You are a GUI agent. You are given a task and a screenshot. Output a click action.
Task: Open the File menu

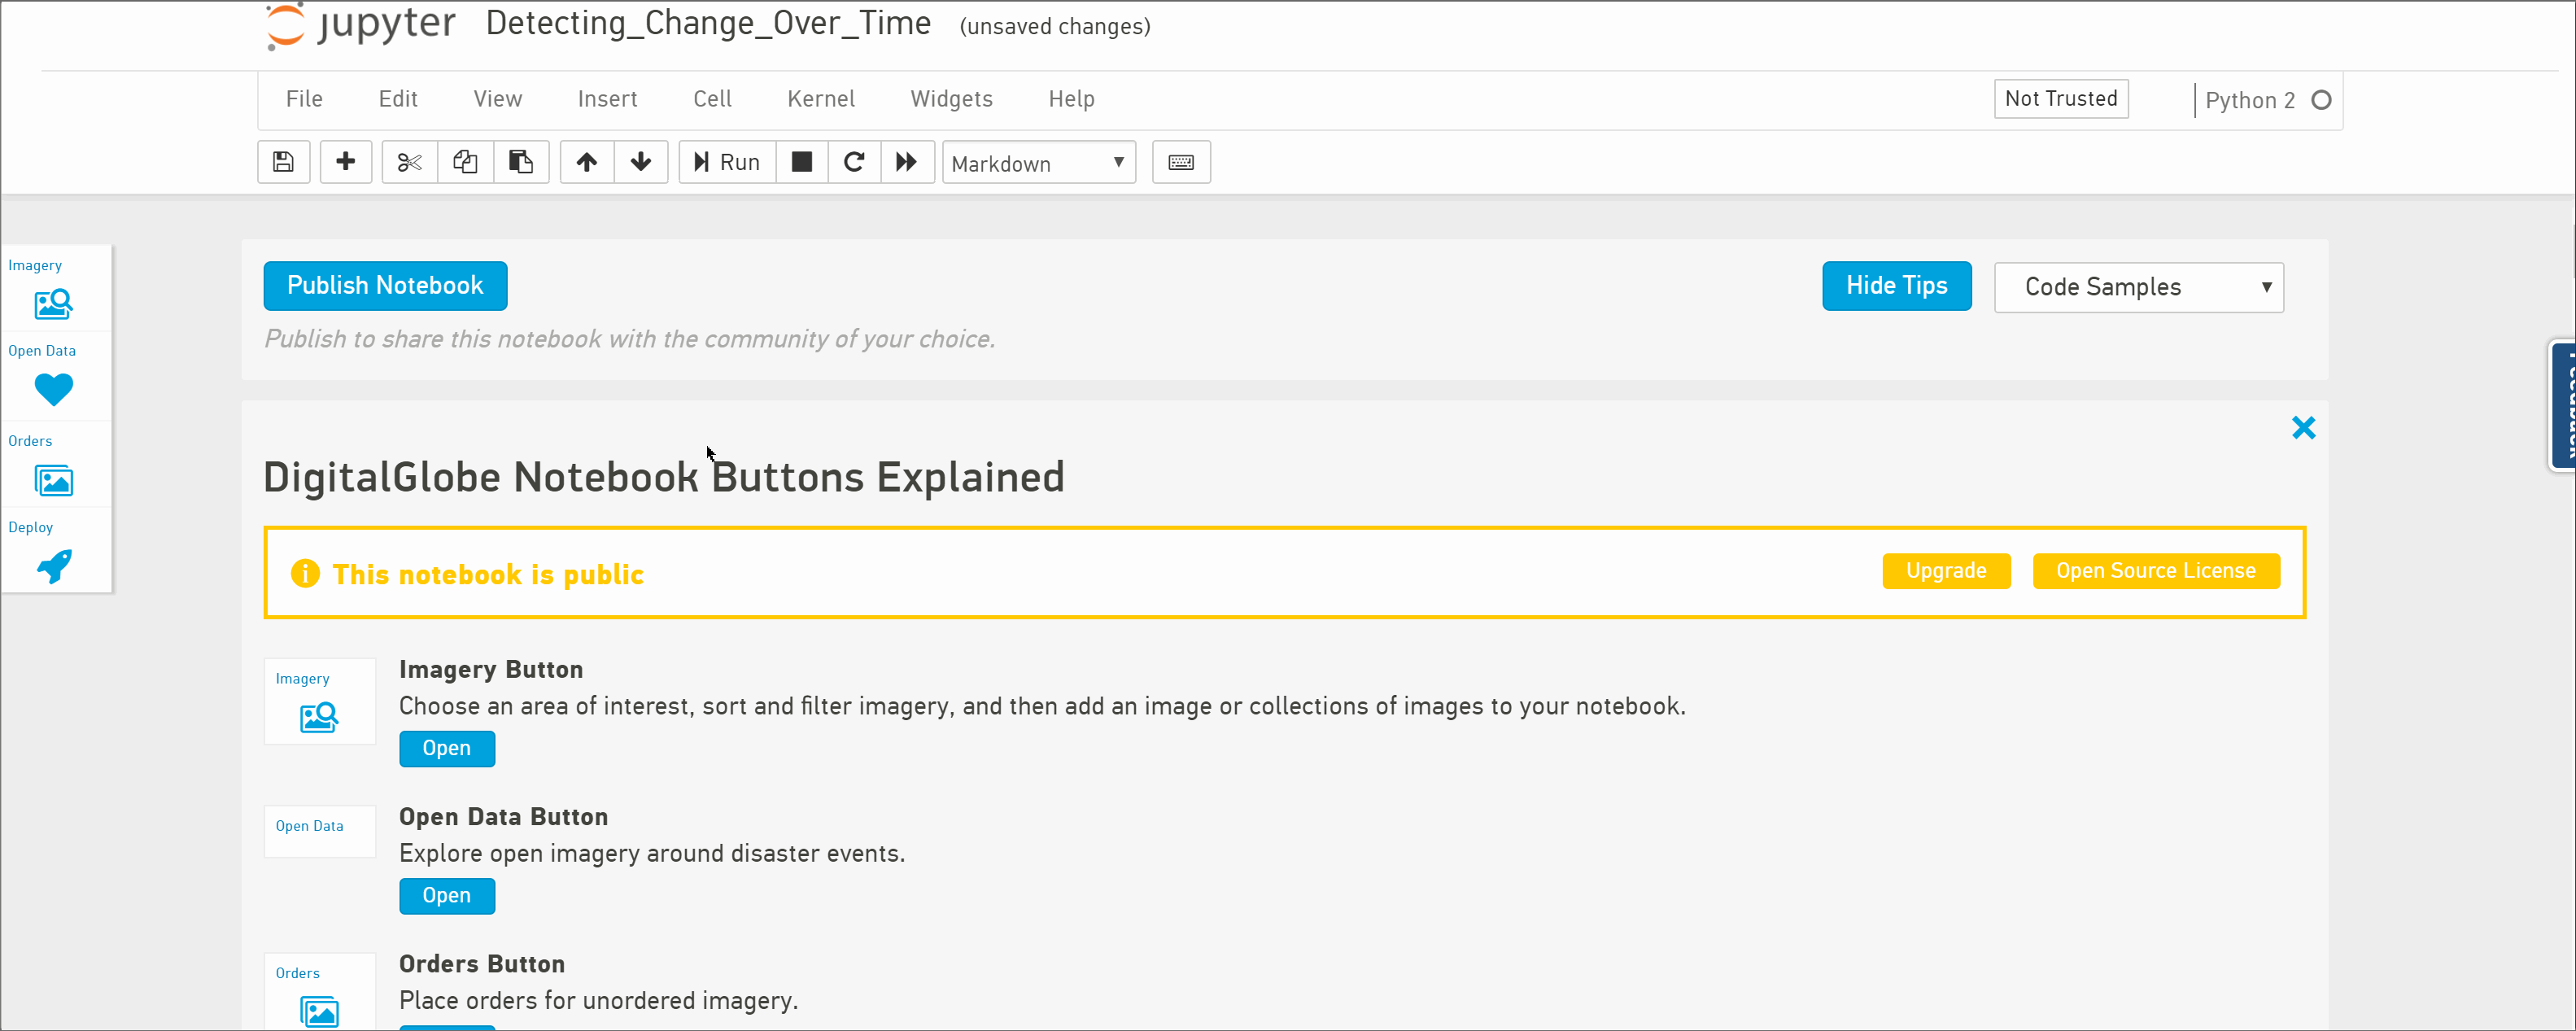click(x=304, y=99)
